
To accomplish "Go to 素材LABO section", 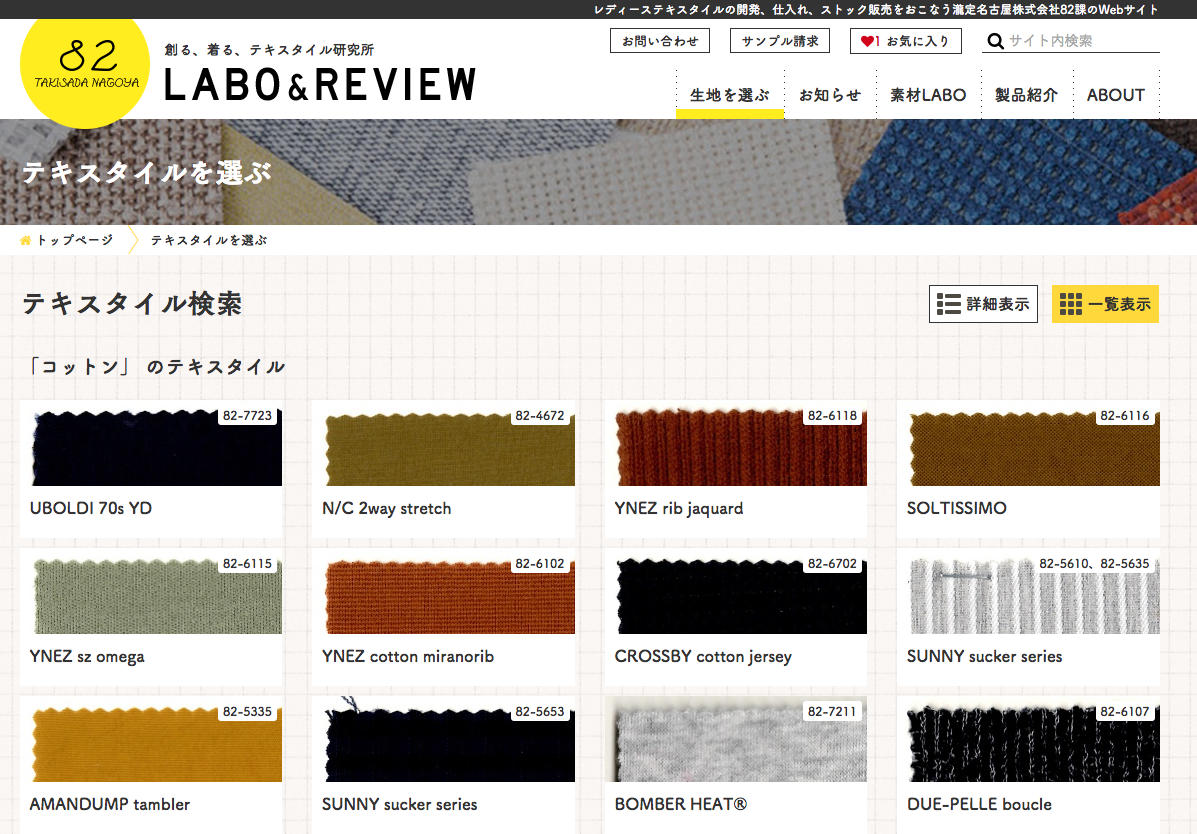I will pos(928,95).
